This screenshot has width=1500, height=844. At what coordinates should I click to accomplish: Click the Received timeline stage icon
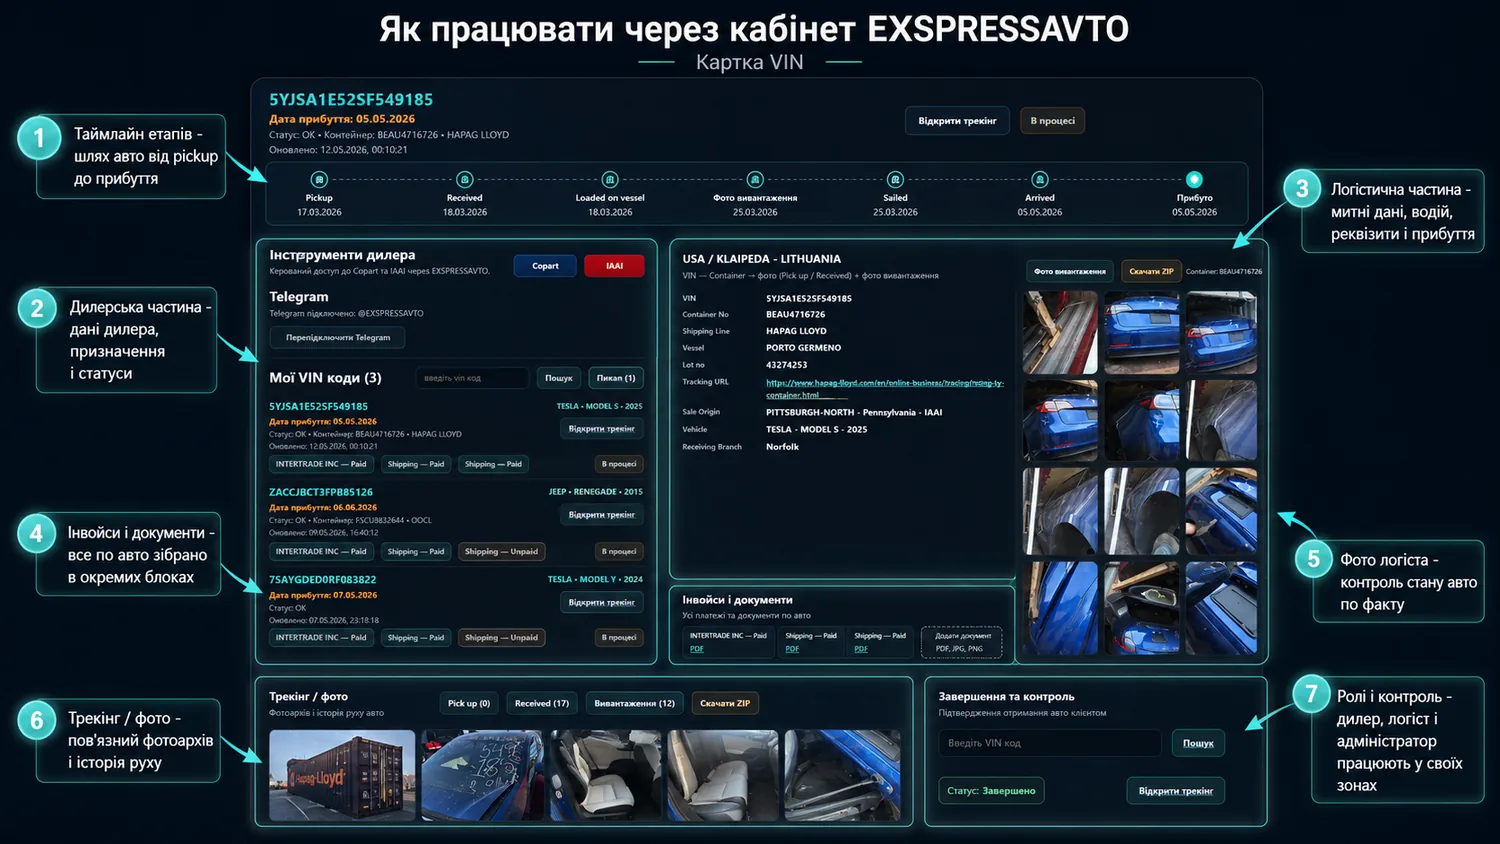coord(464,180)
